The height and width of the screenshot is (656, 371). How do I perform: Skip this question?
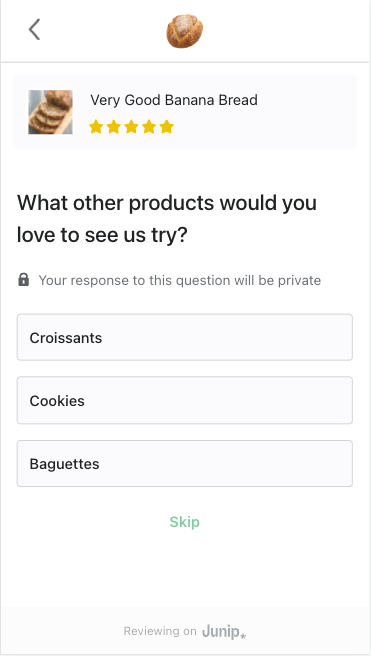(x=184, y=522)
